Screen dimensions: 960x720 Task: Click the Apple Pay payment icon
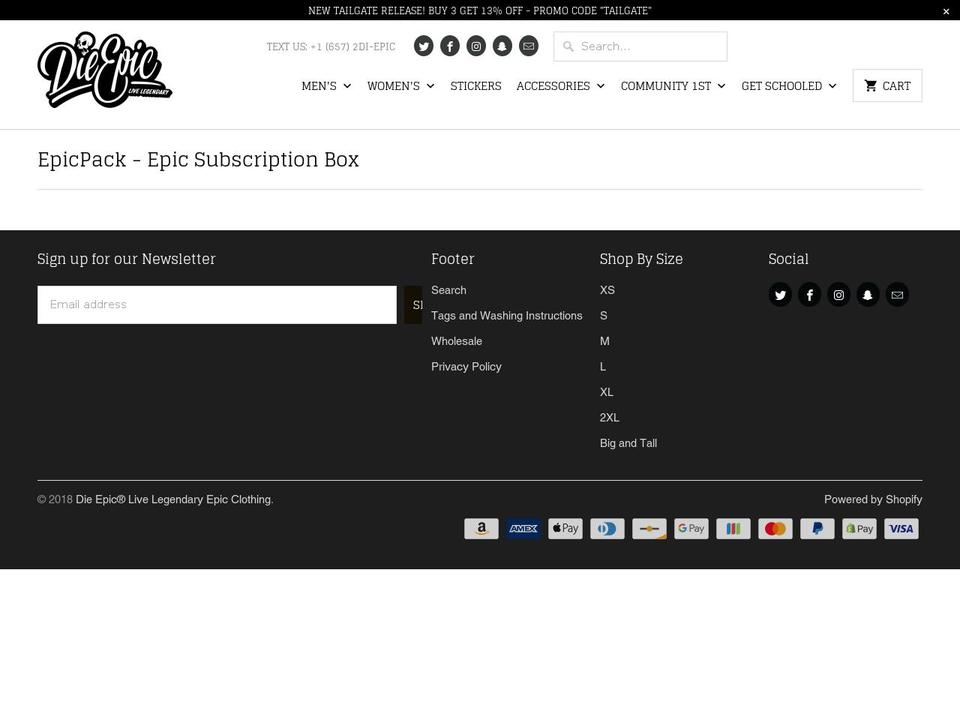(565, 529)
